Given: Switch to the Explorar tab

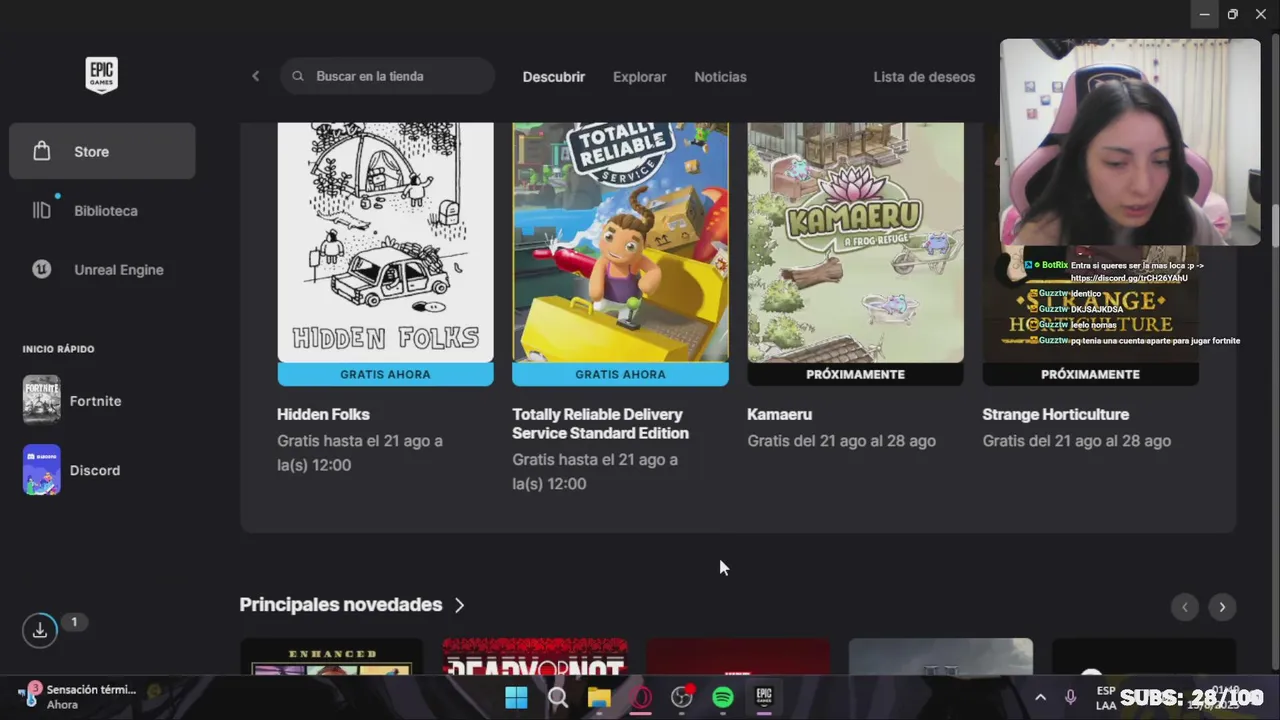Looking at the screenshot, I should (x=639, y=77).
